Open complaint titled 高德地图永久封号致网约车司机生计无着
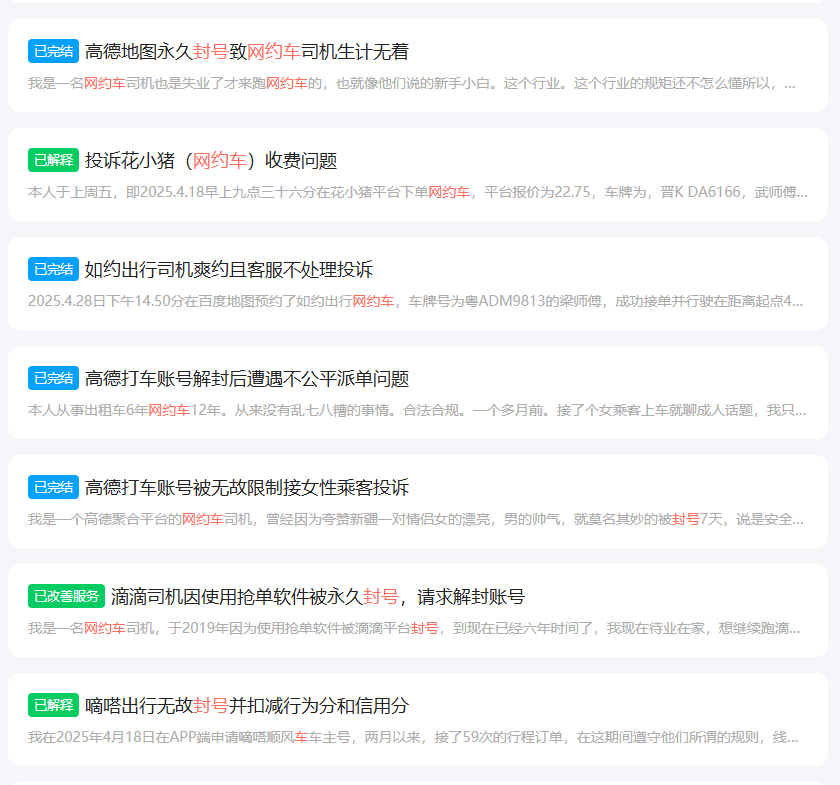The image size is (840, 785). click(x=247, y=51)
